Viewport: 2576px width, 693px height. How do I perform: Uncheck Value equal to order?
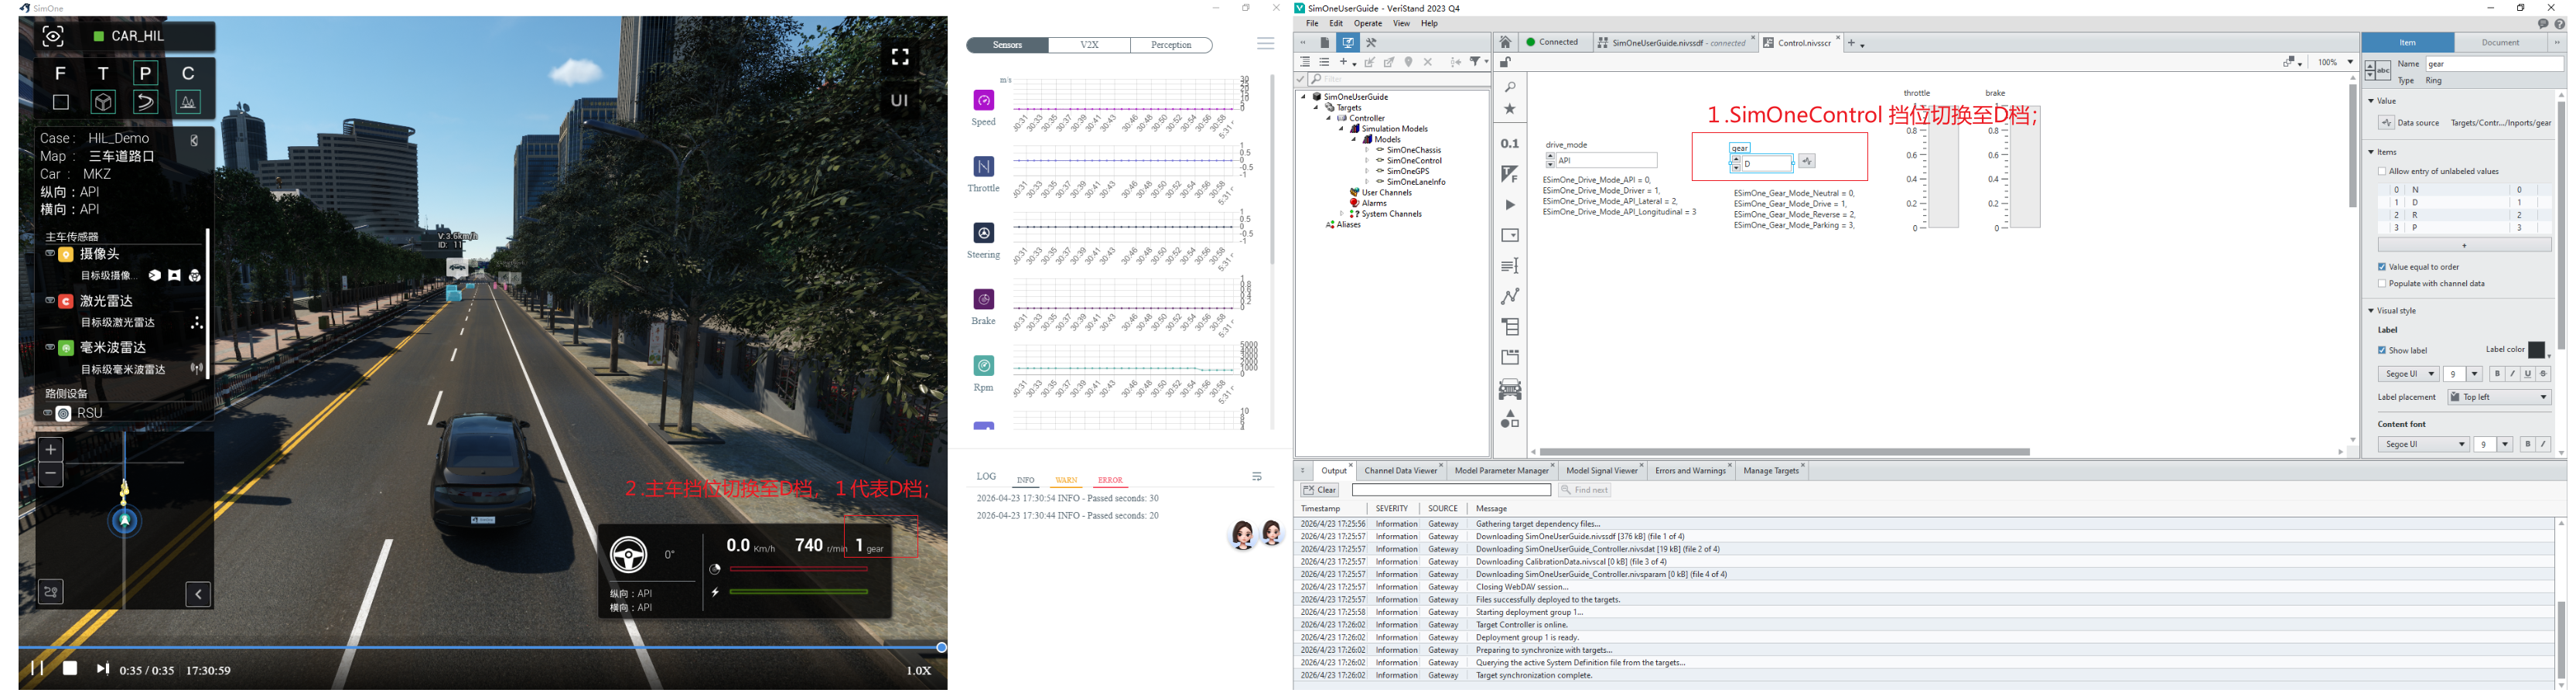click(x=2382, y=267)
